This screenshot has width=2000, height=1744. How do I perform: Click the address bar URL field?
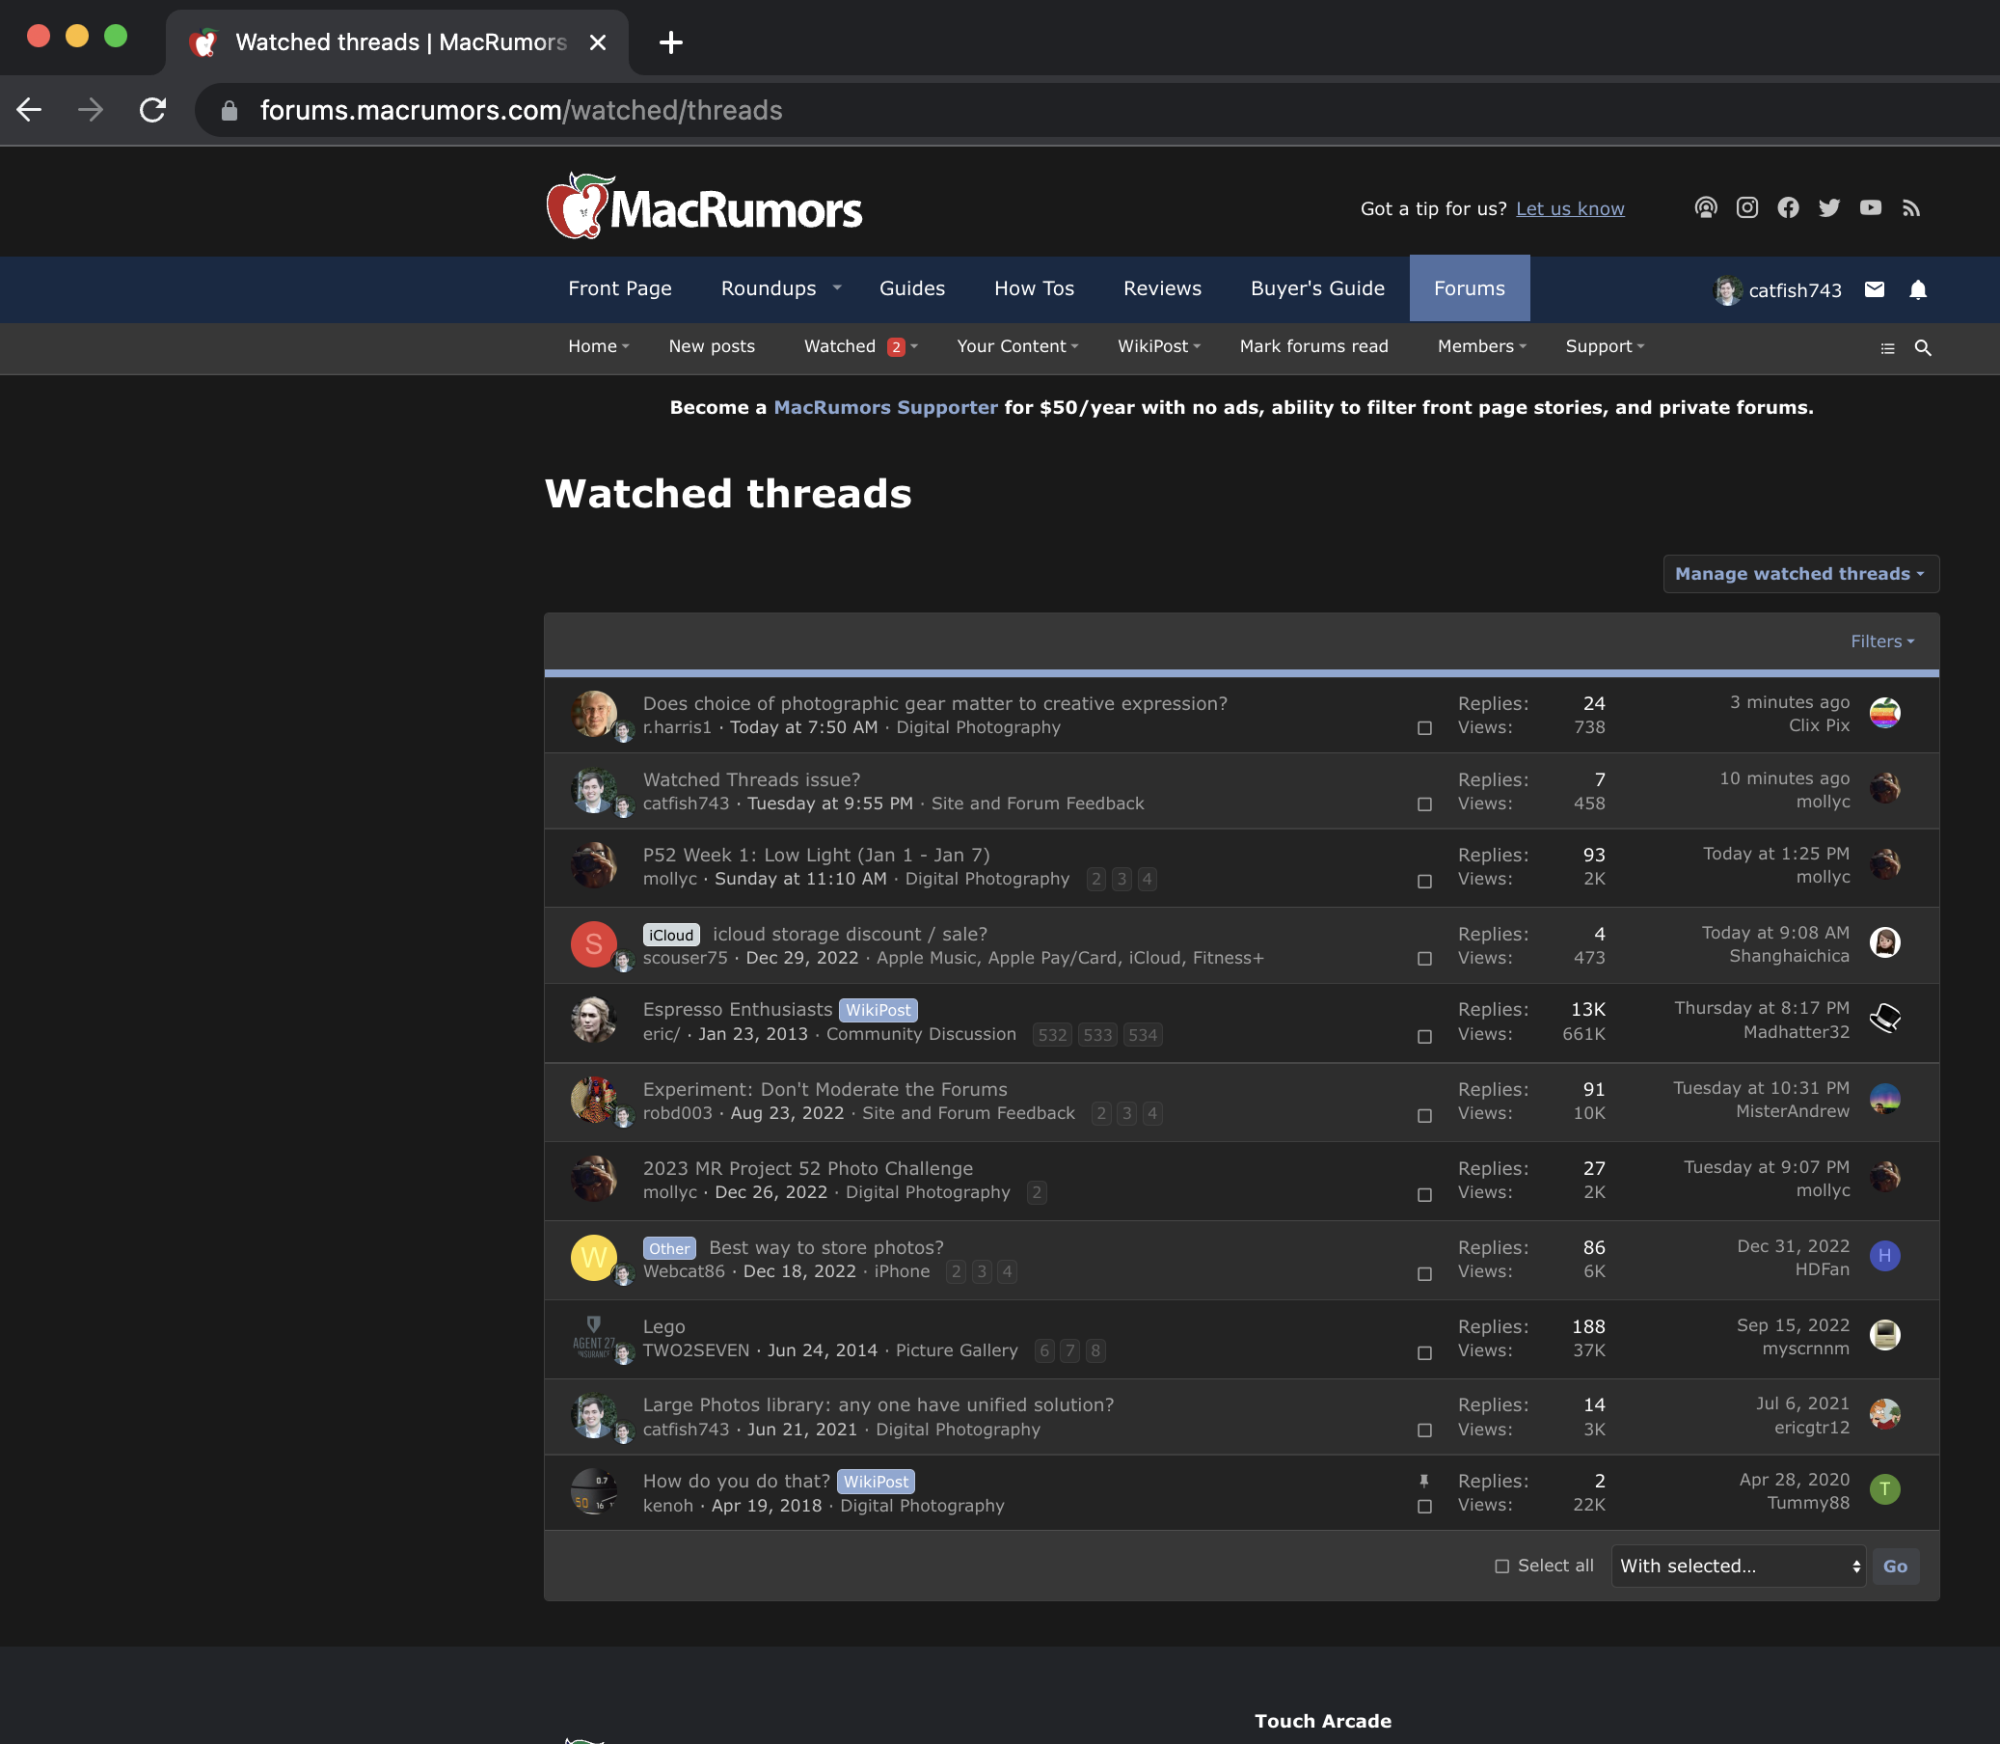(x=1100, y=110)
